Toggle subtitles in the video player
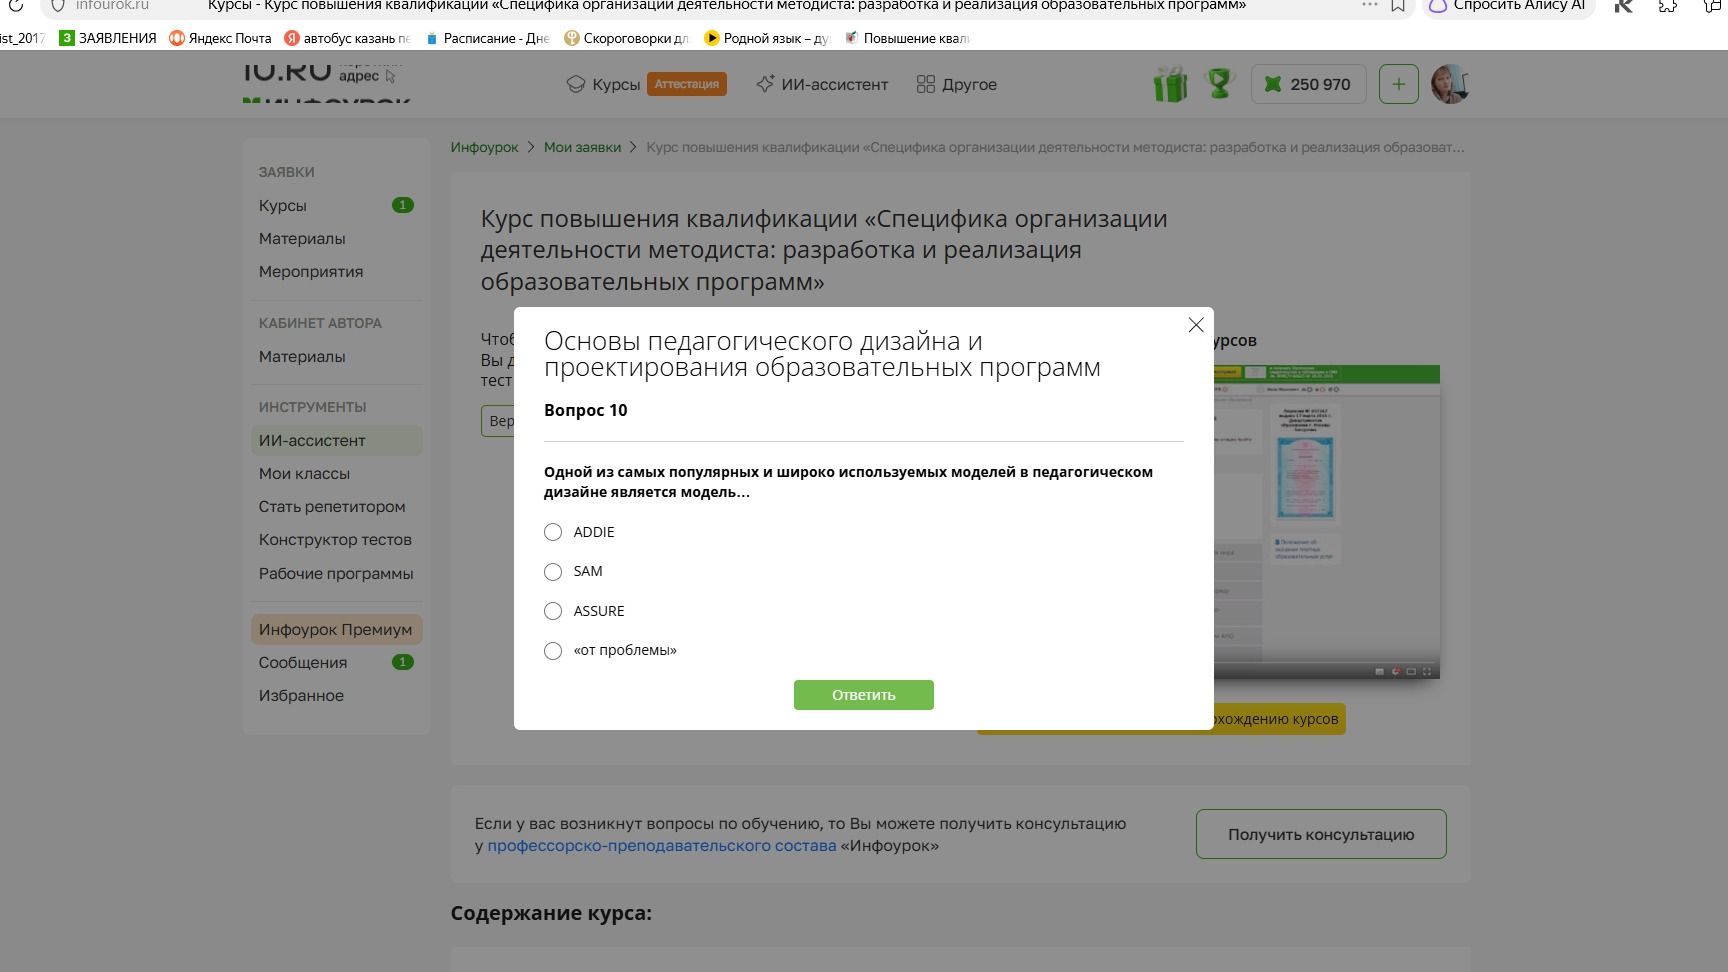This screenshot has height=972, width=1728. tap(1379, 671)
